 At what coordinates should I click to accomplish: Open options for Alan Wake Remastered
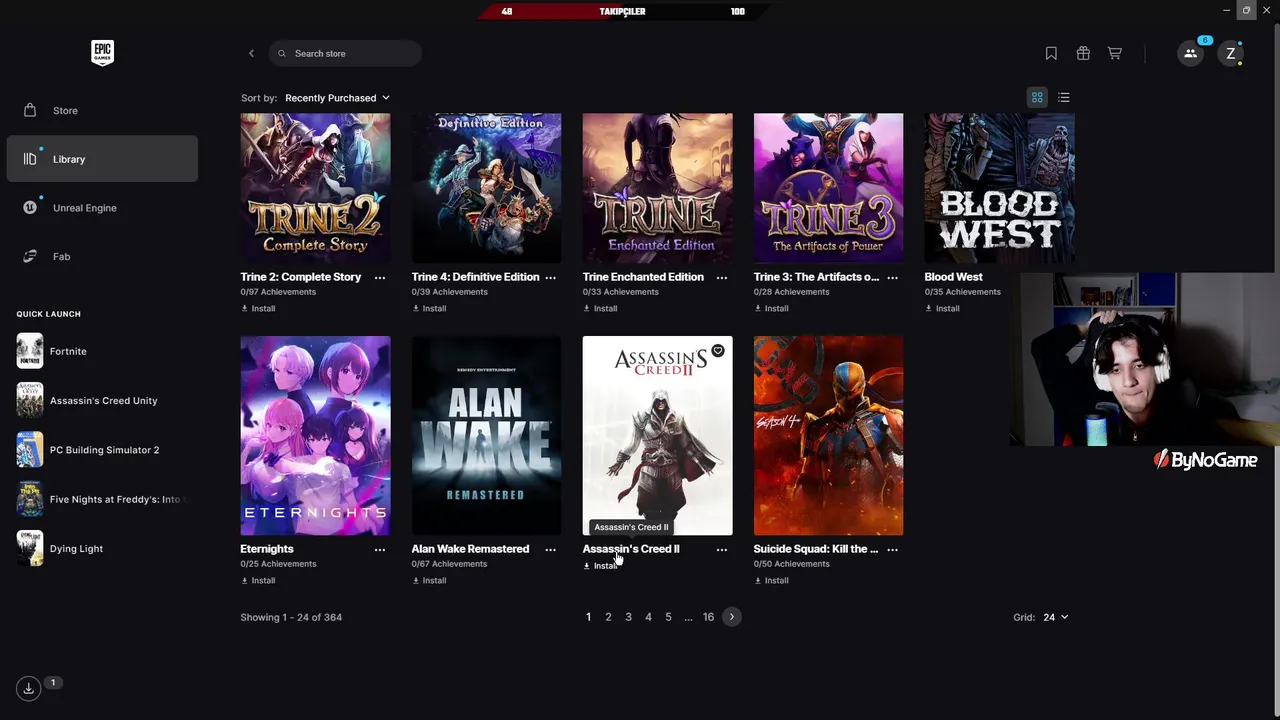point(551,549)
